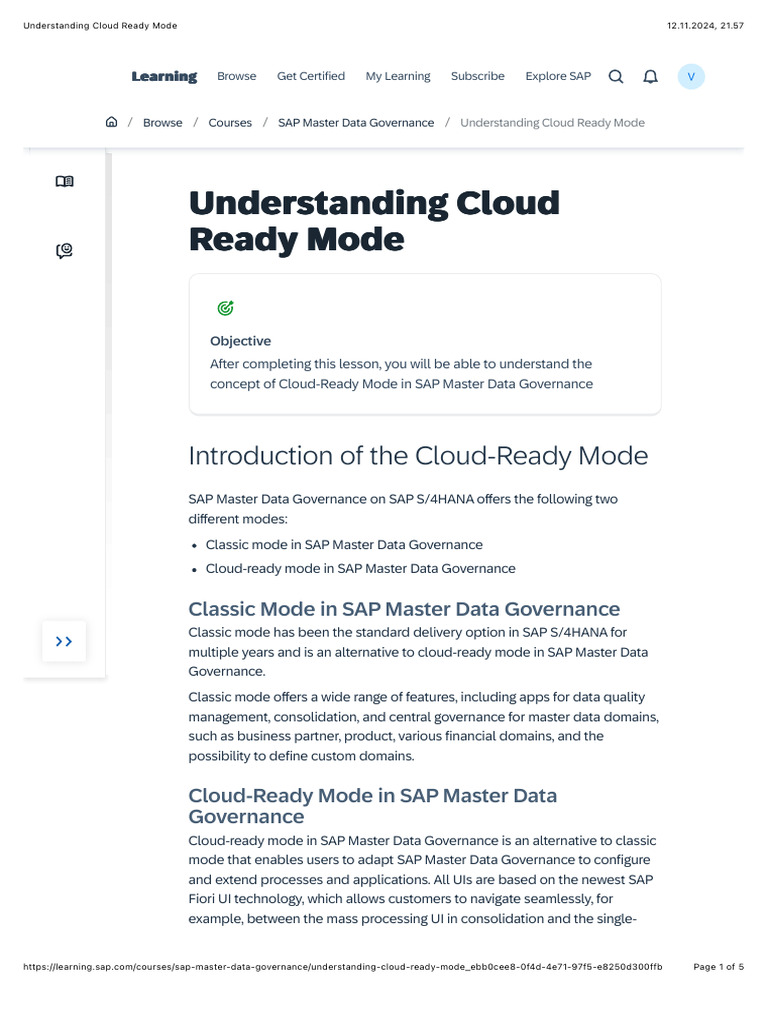Open Get Certified in navigation

[x=311, y=76]
